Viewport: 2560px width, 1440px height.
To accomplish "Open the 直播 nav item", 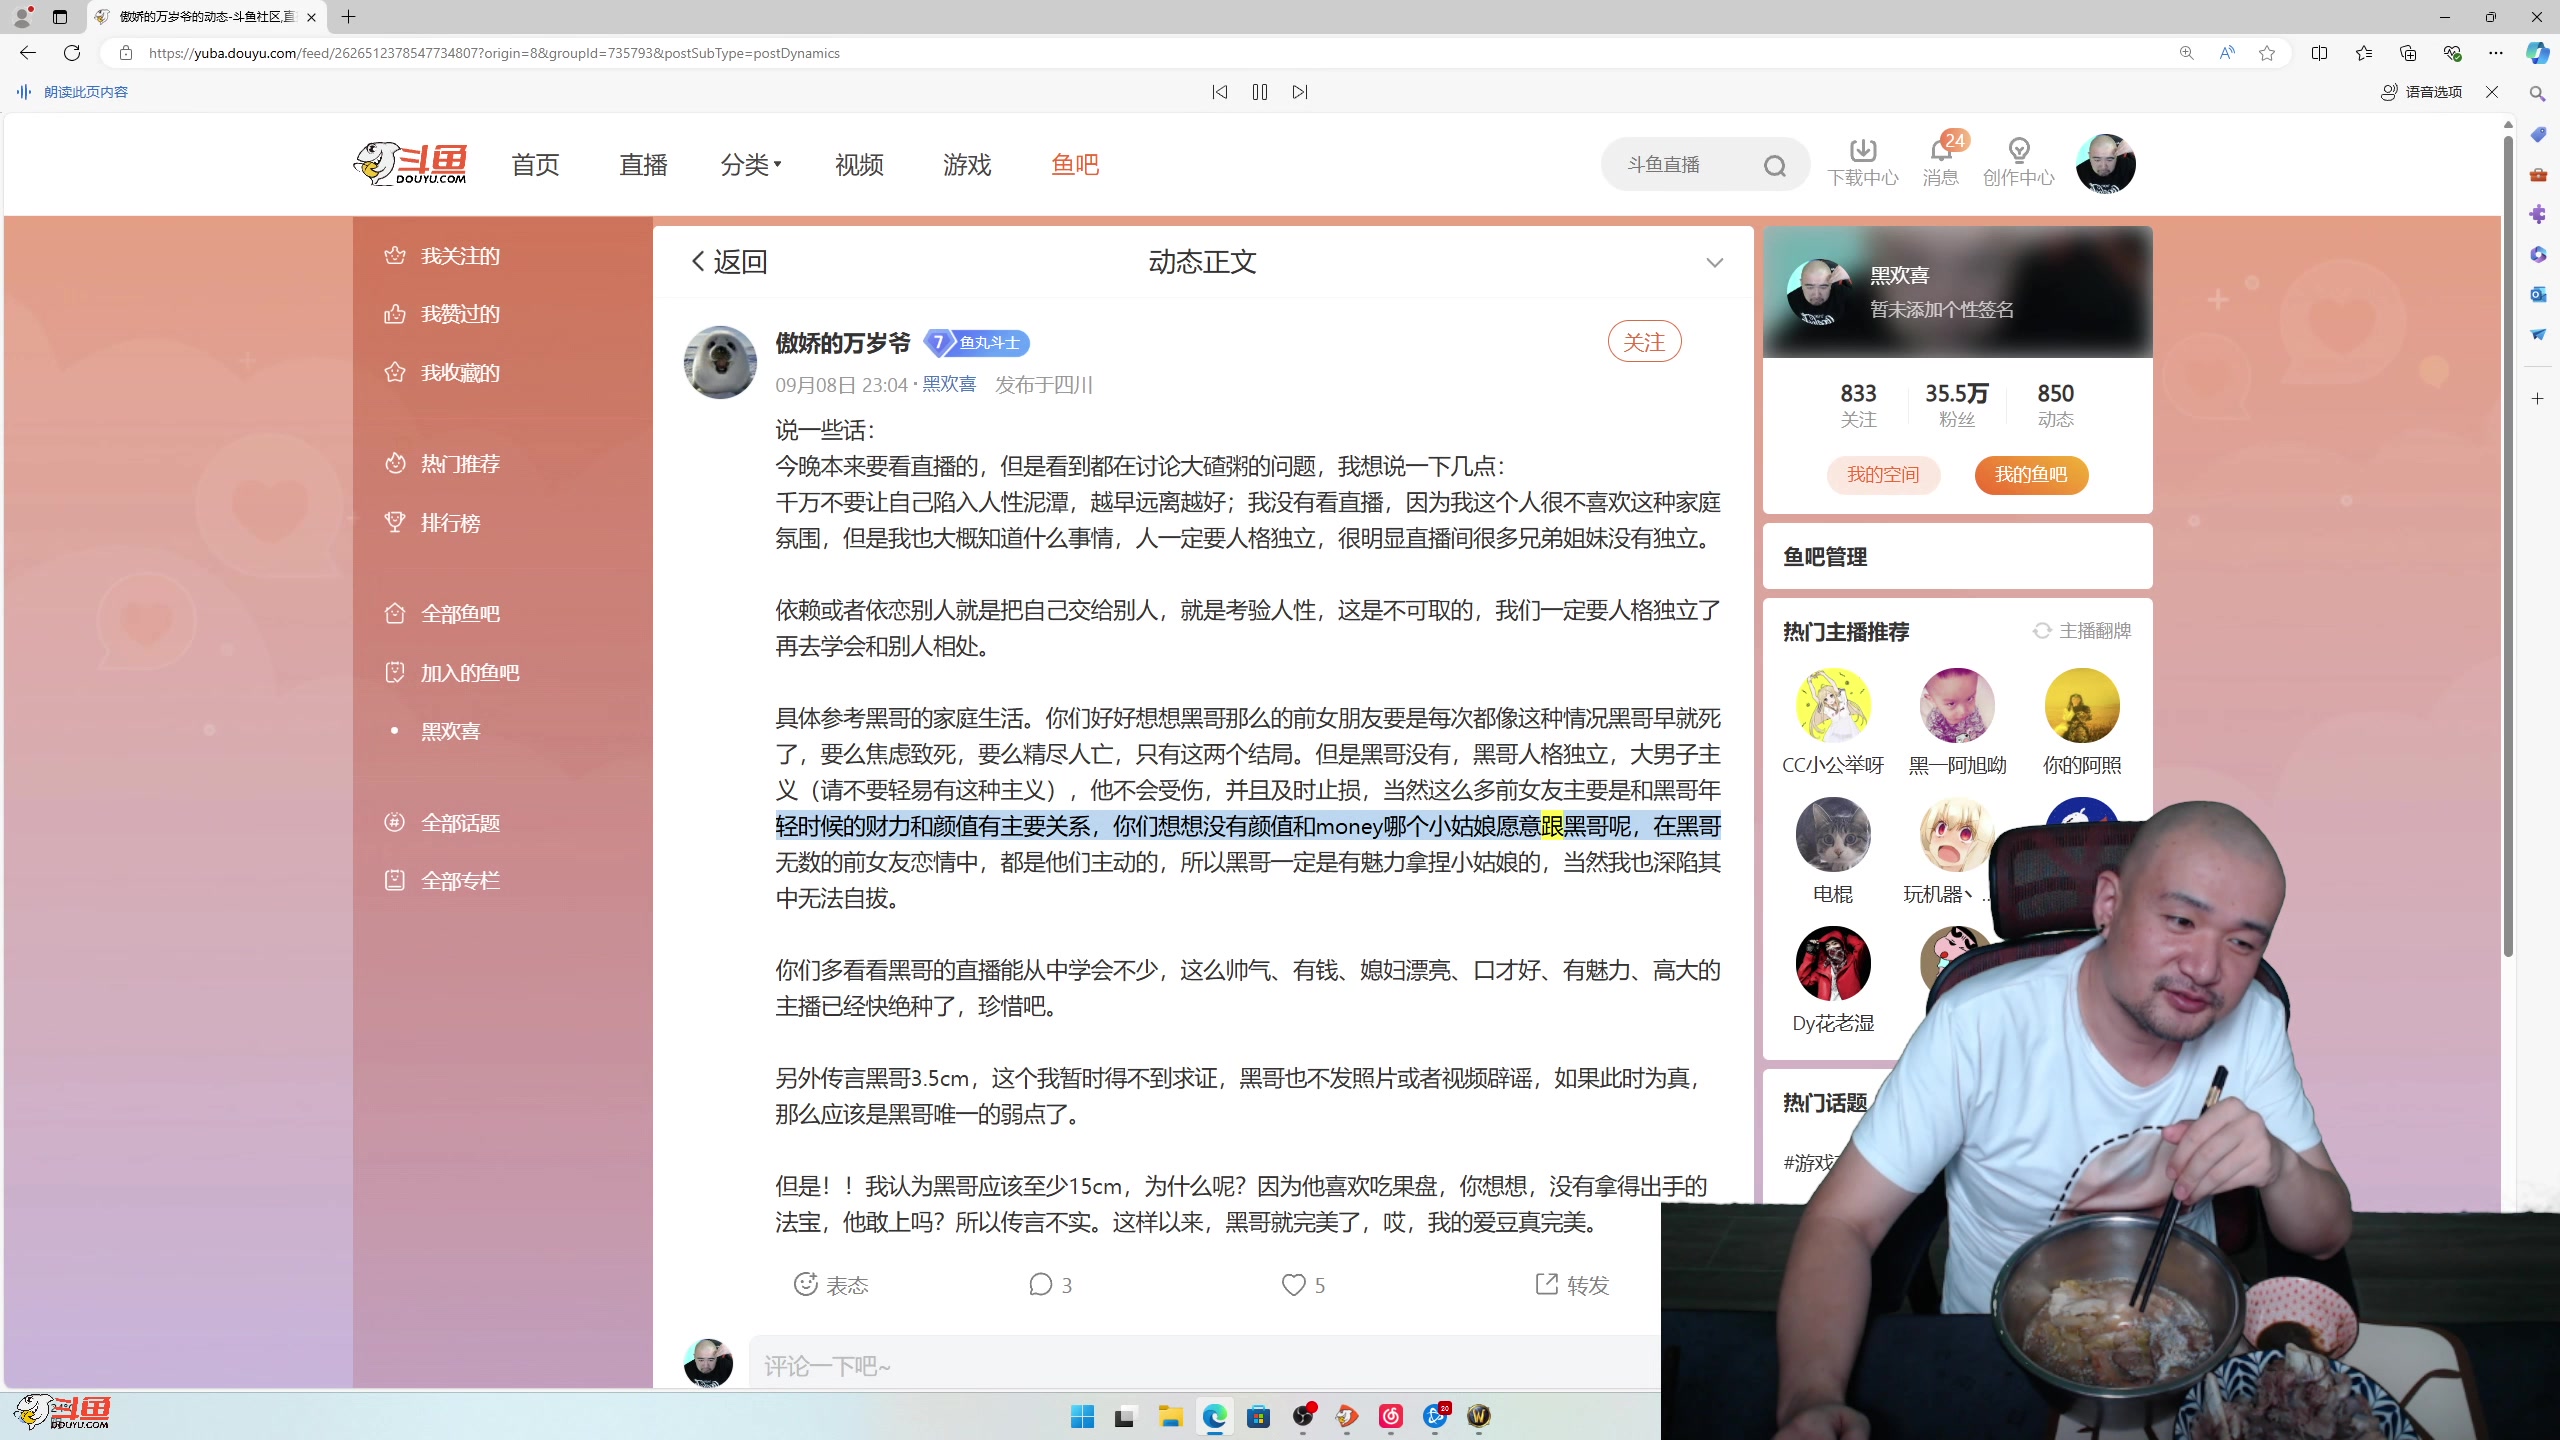I will (643, 164).
